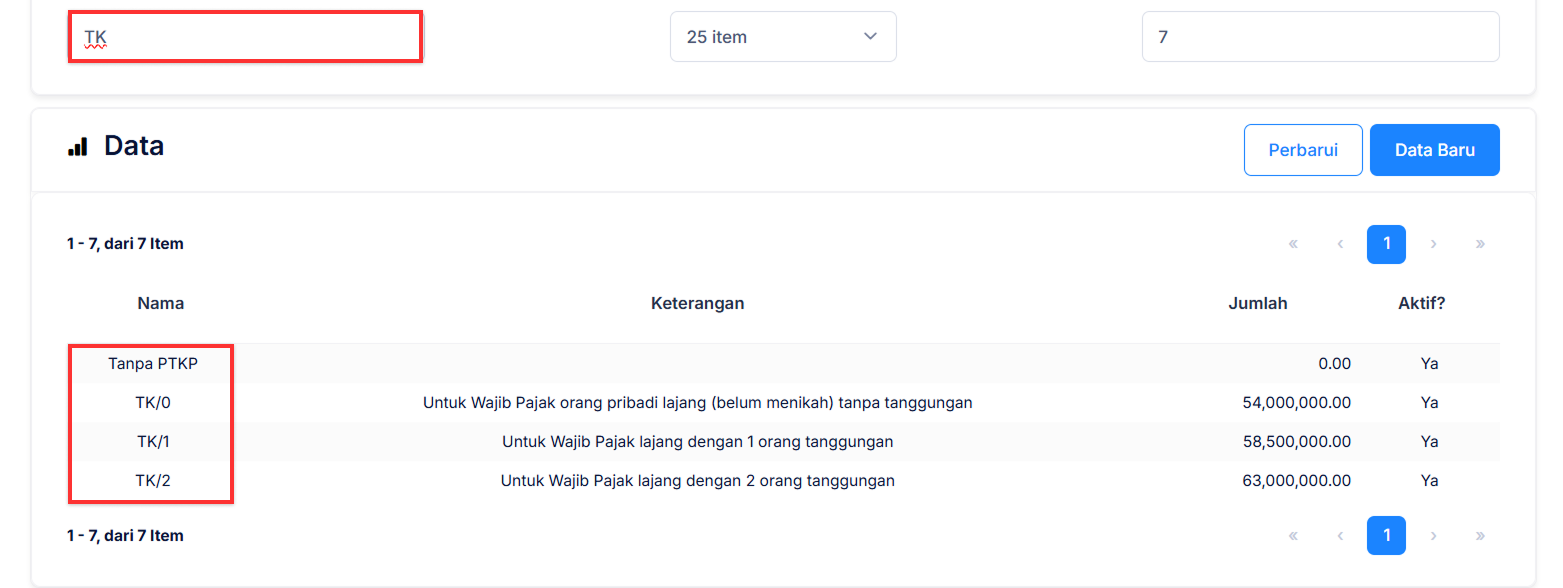
Task: Click the Perbarui button
Action: tap(1302, 149)
